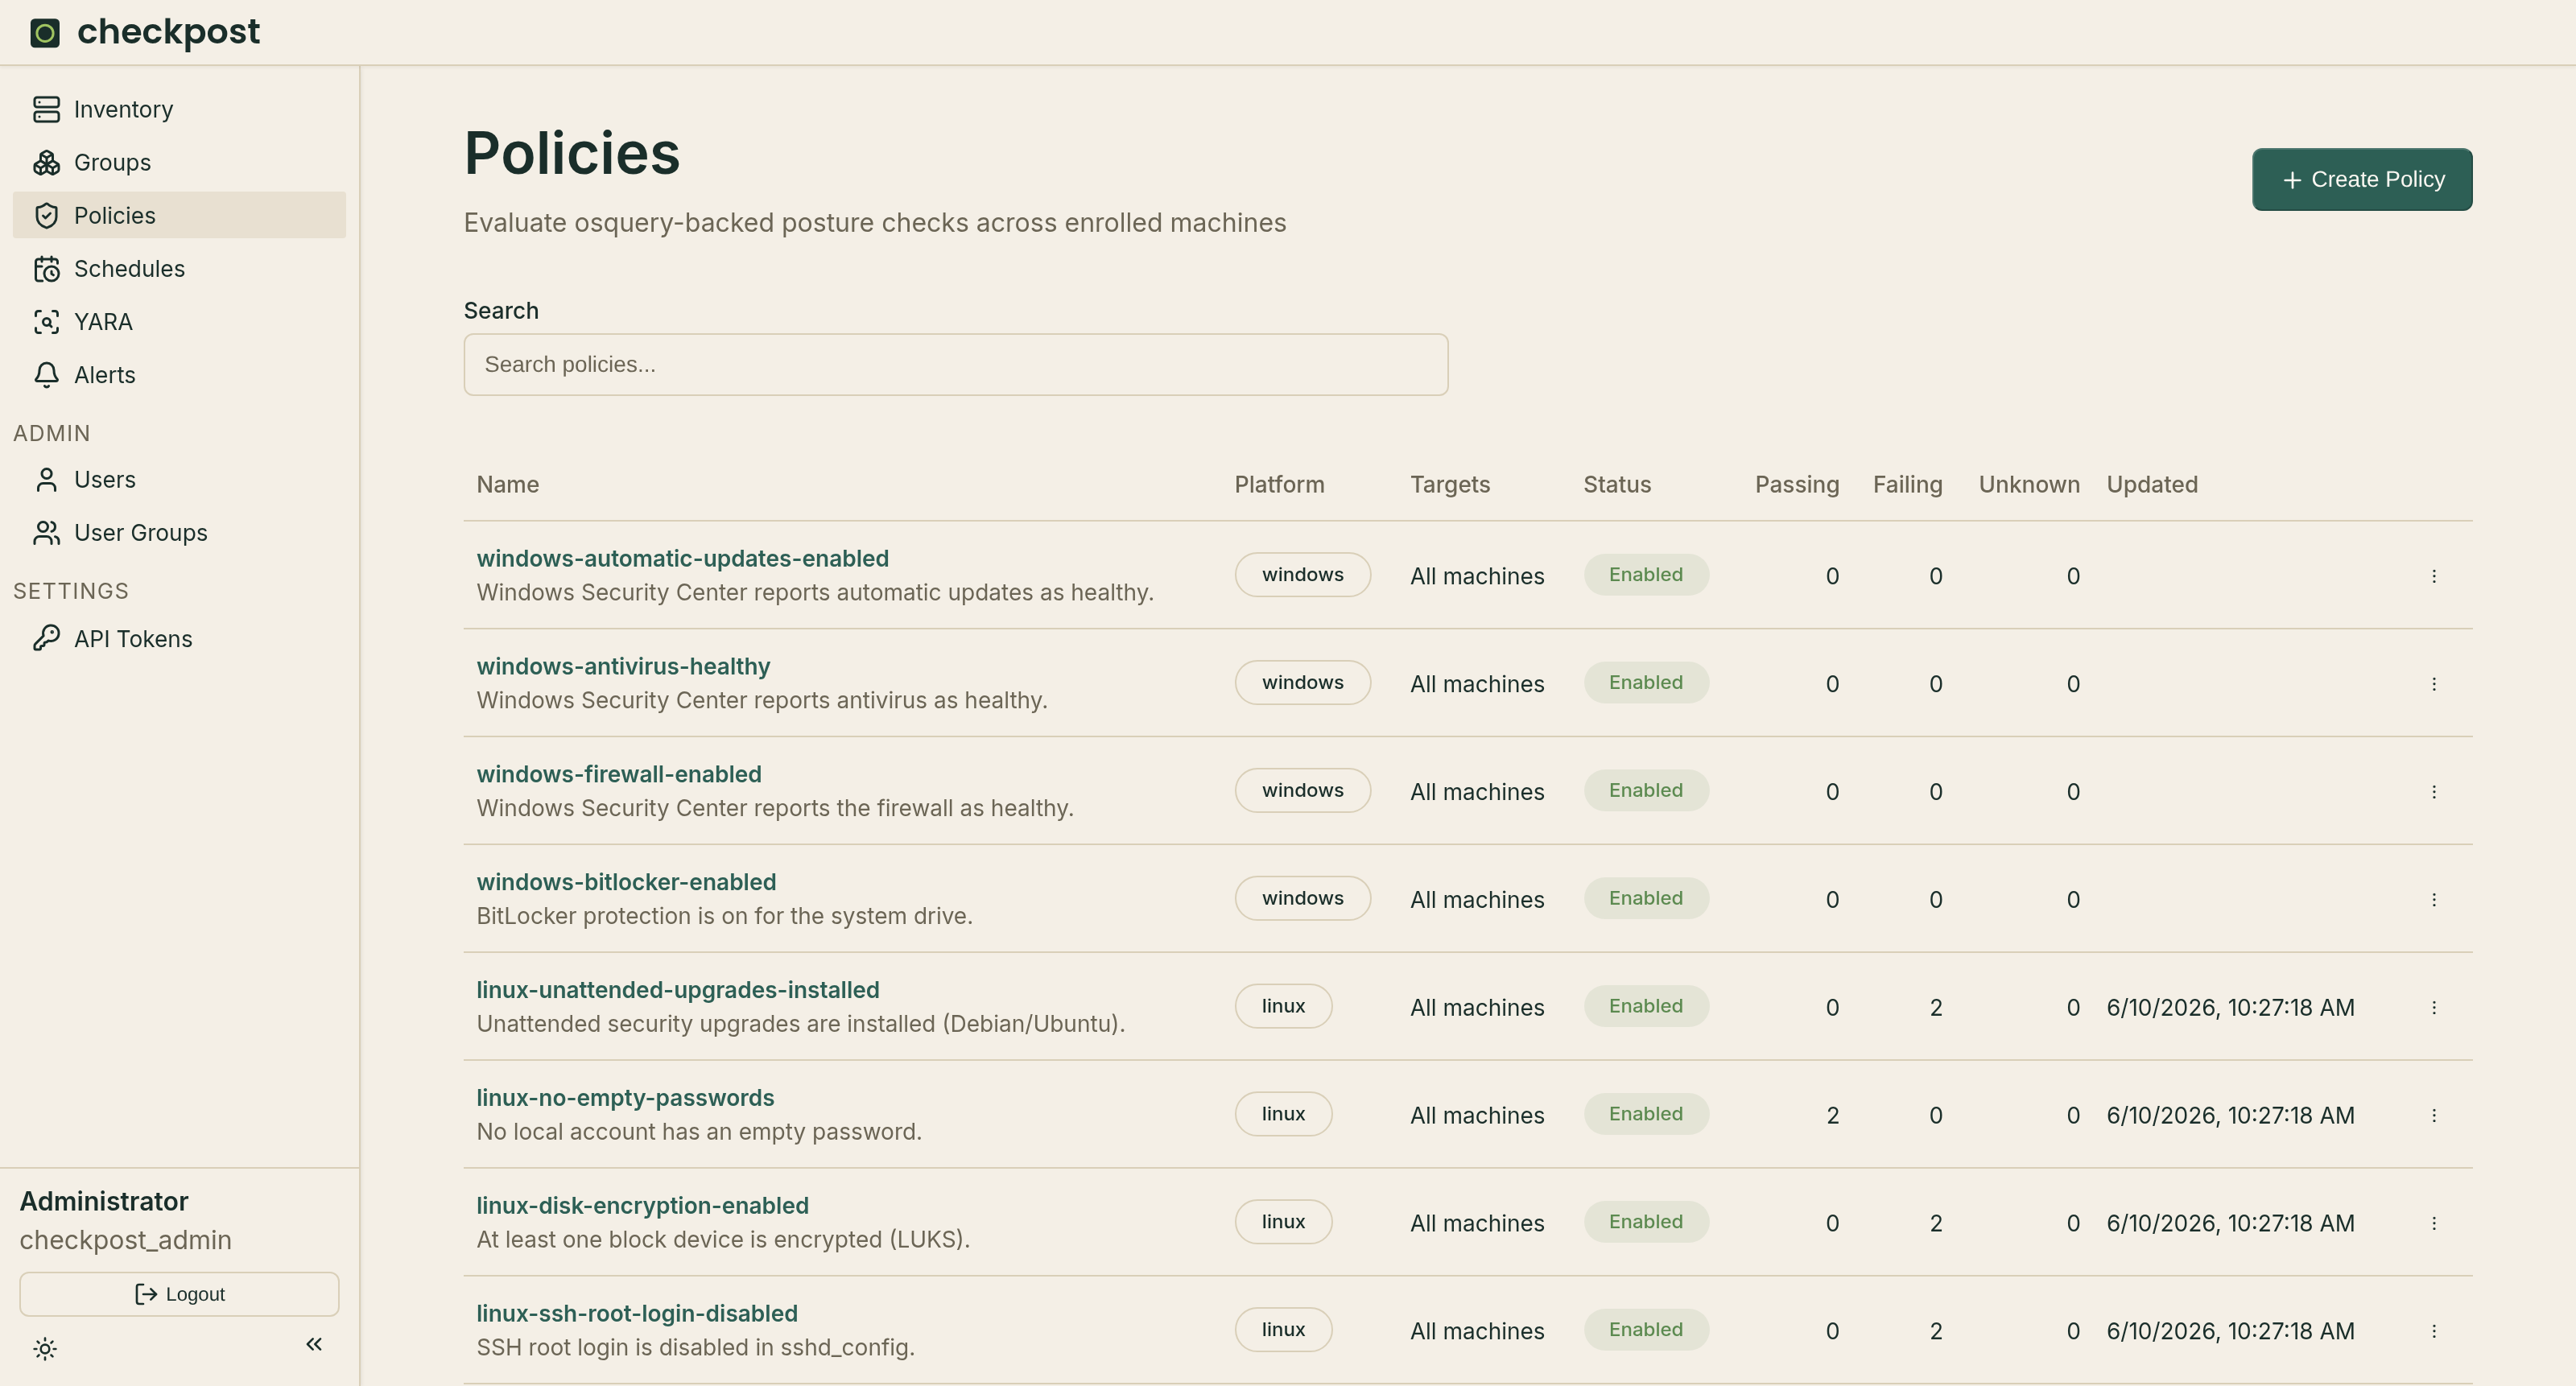Click the Unknown column header
2576x1386 pixels.
pyautogui.click(x=2029, y=484)
